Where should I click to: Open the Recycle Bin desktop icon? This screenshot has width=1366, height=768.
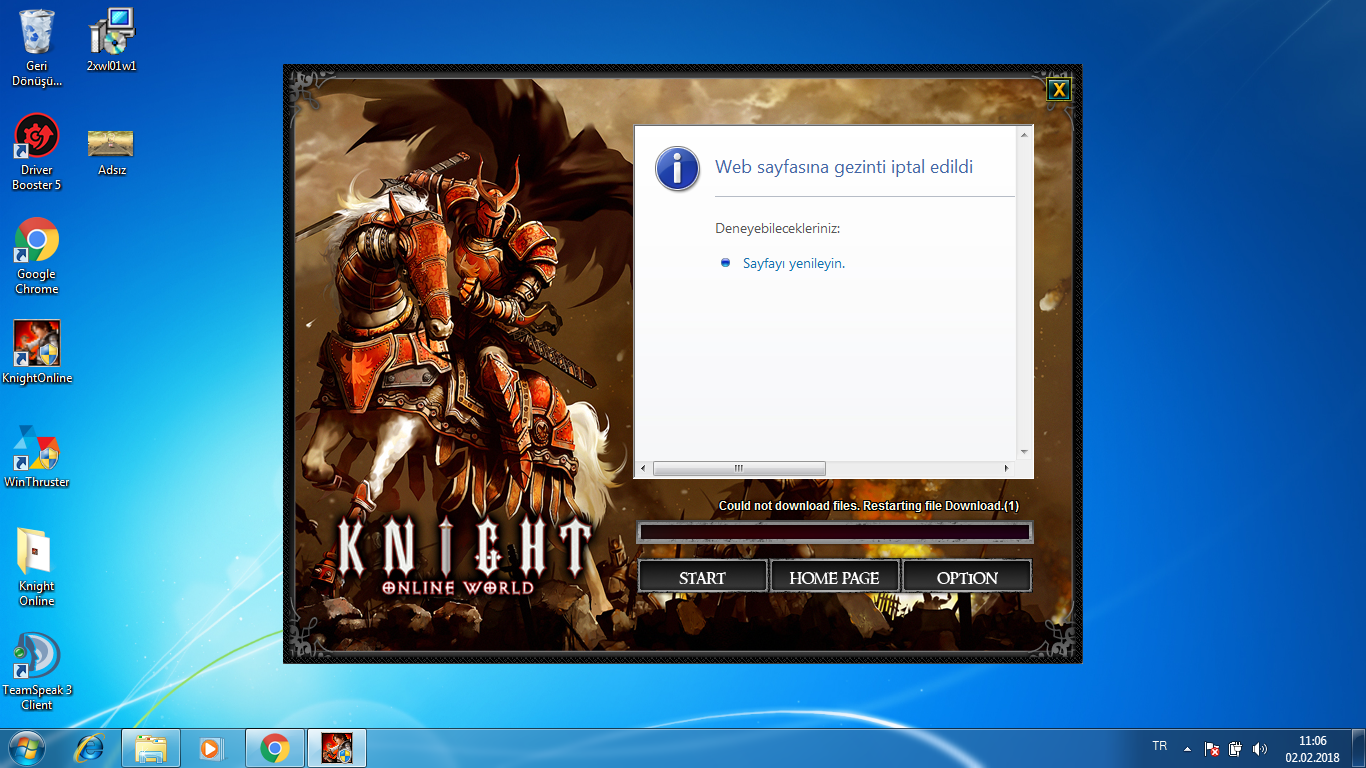[37, 47]
